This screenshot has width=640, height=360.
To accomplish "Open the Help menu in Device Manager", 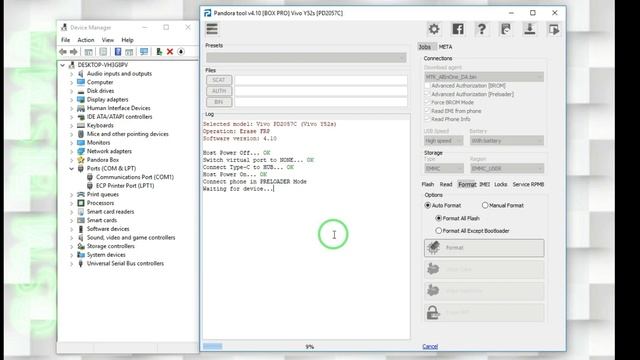I will click(127, 40).
